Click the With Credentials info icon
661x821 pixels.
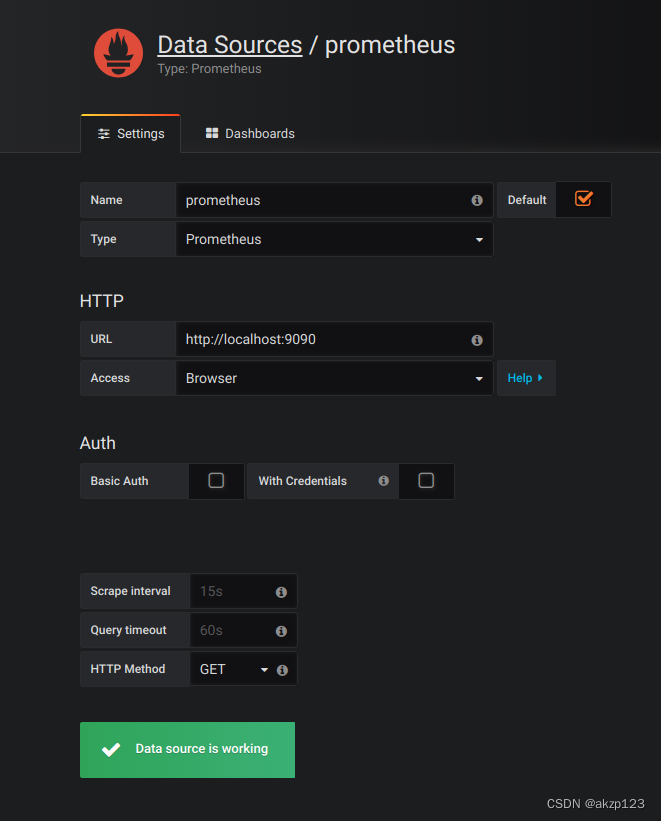click(x=383, y=481)
